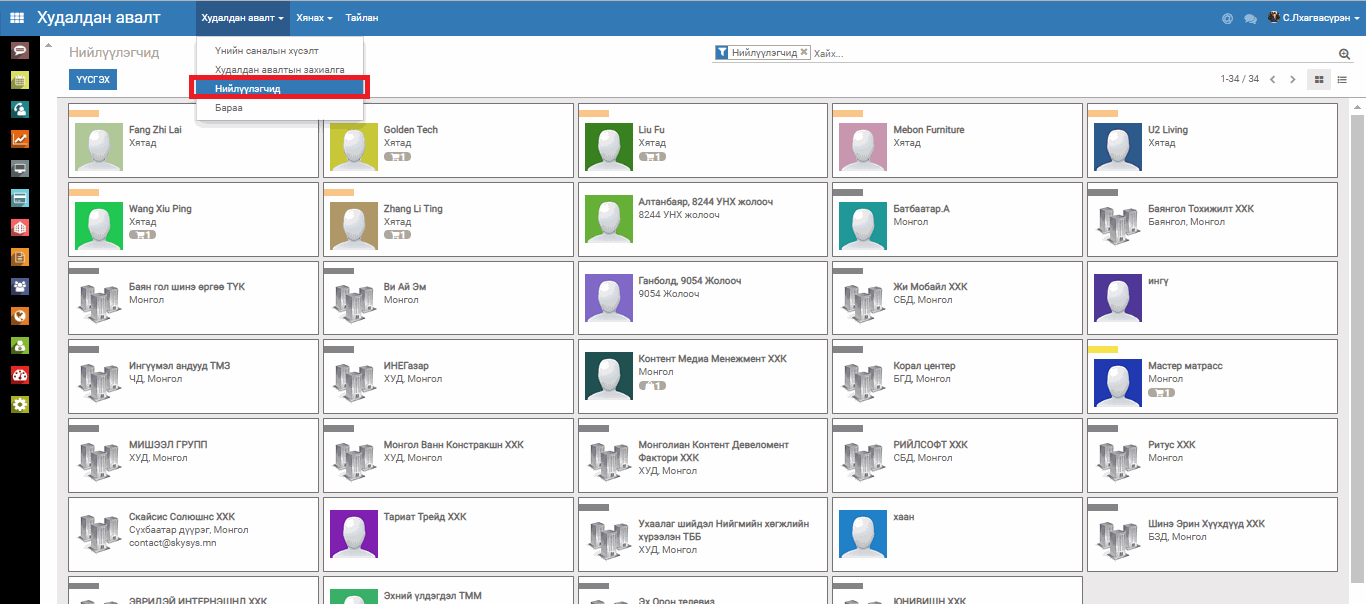Open the Тайлан report link

pos(361,18)
